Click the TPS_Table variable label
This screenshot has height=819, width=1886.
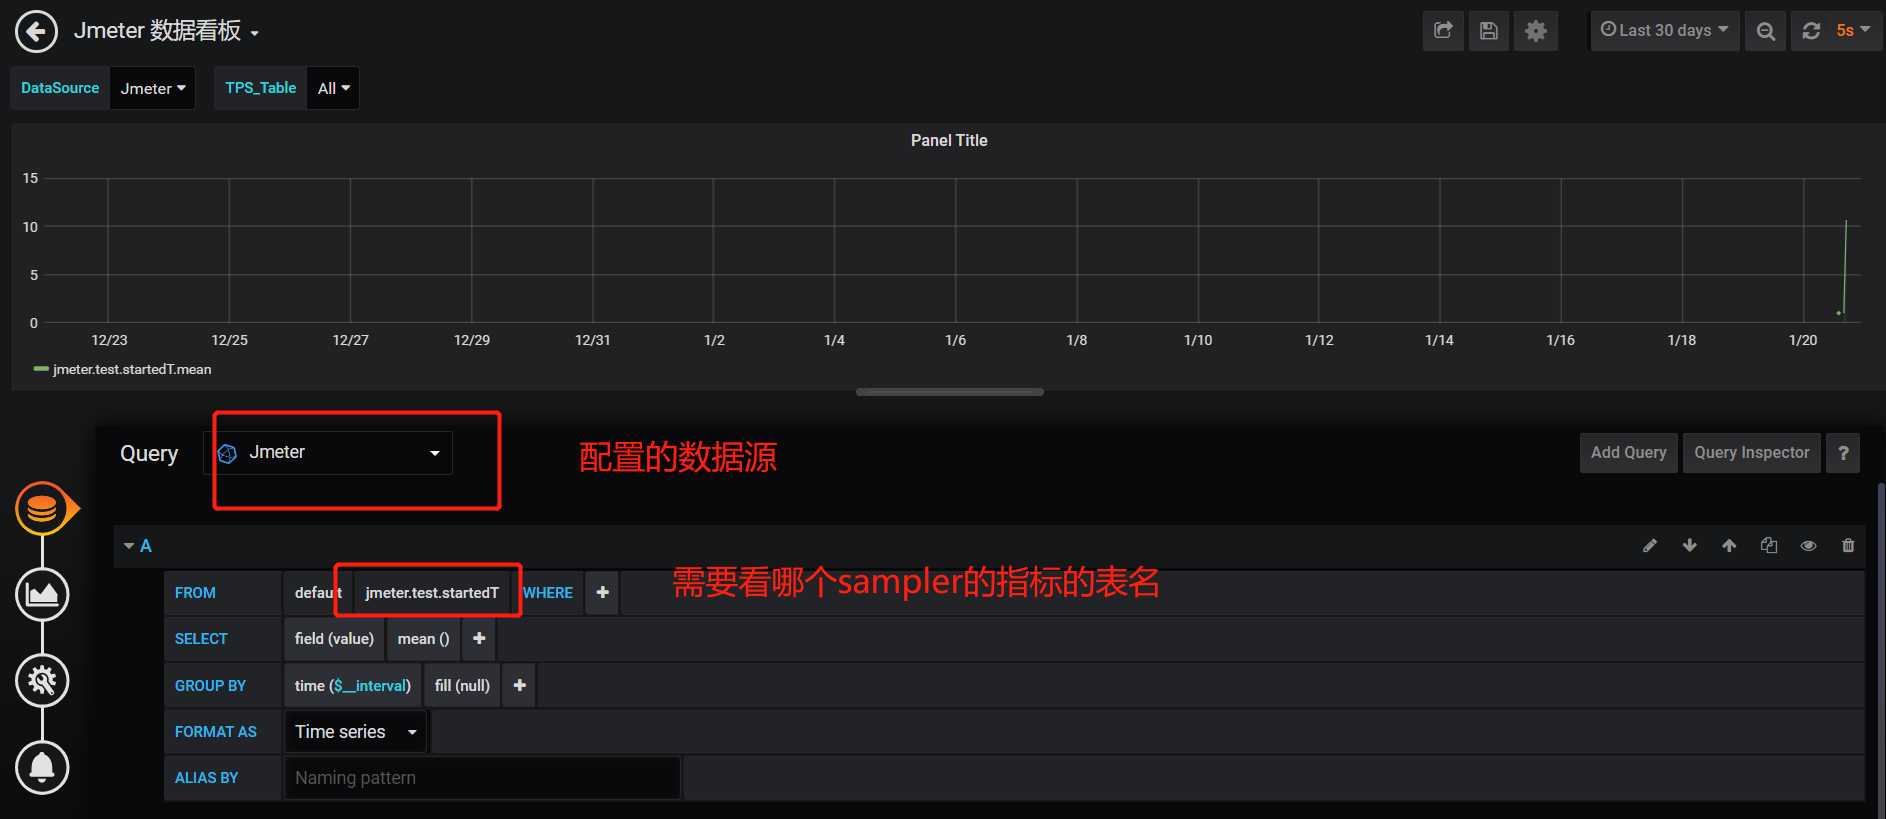click(260, 88)
